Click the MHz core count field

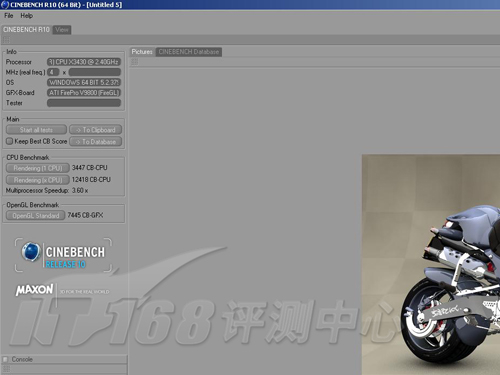coord(53,72)
